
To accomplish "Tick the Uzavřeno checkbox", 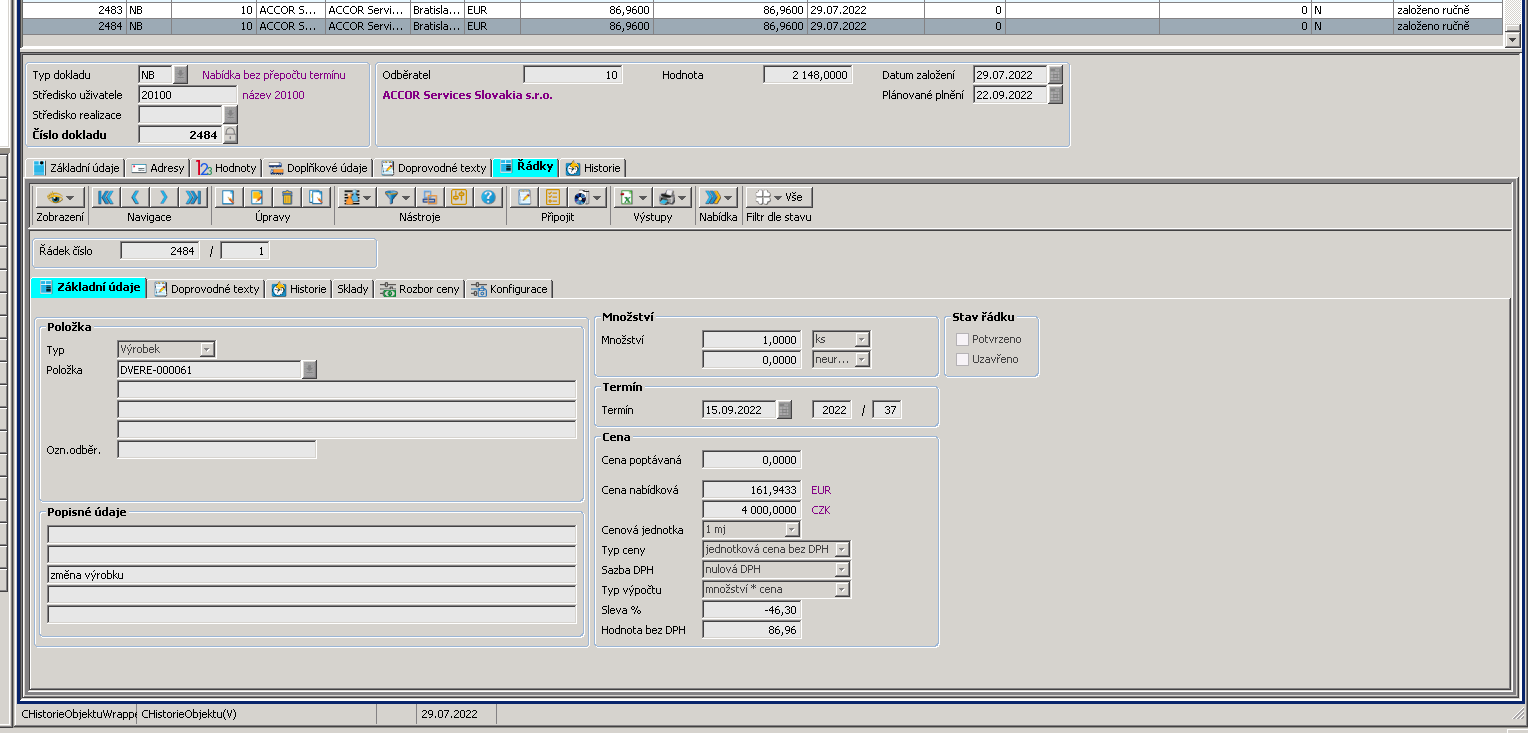I will click(x=963, y=359).
